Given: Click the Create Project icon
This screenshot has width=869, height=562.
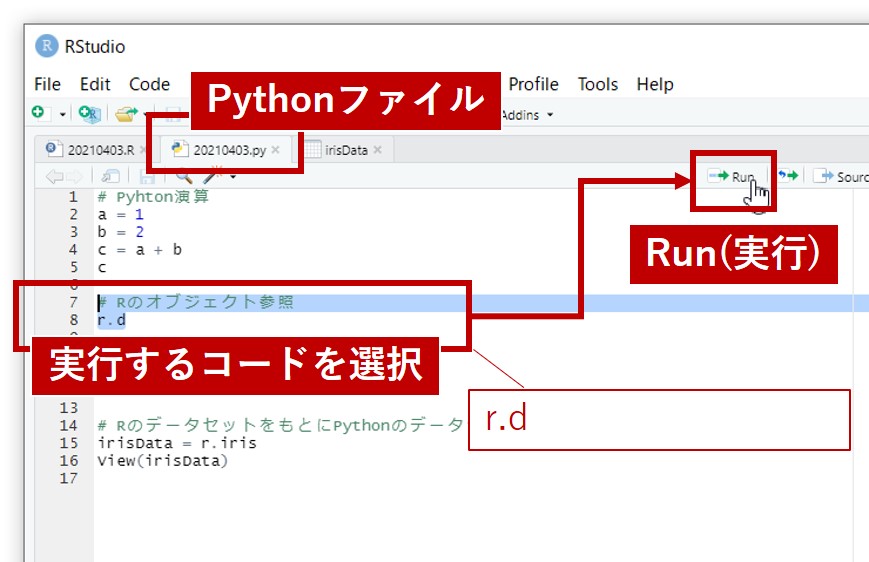Looking at the screenshot, I should coord(91,115).
